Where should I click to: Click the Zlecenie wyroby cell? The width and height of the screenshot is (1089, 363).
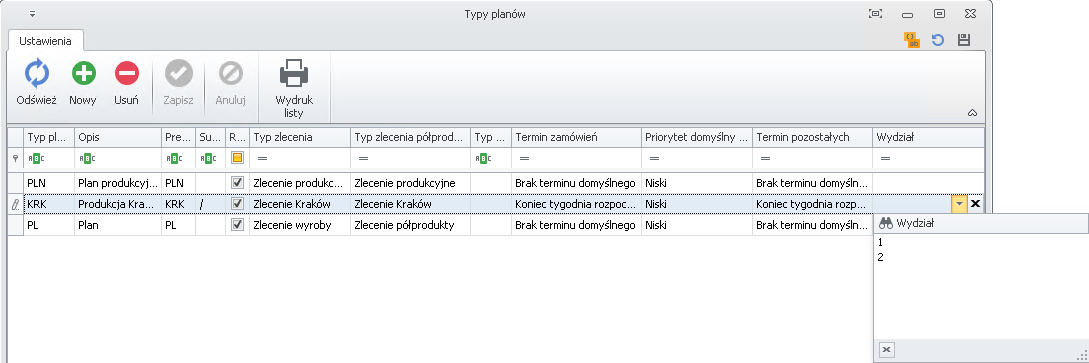pyautogui.click(x=300, y=226)
